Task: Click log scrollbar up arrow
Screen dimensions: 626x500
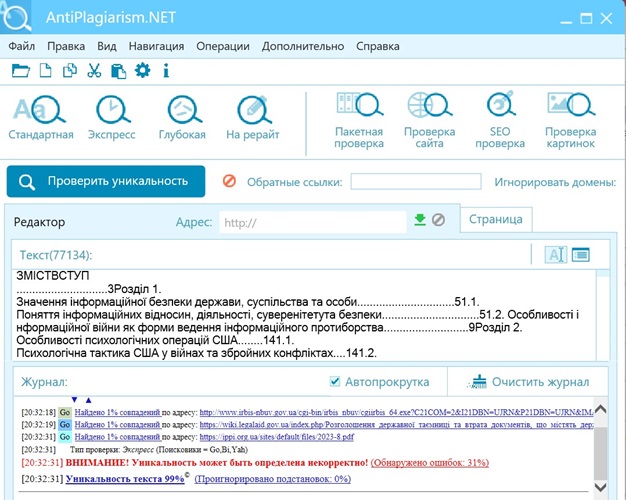Action: 600,409
